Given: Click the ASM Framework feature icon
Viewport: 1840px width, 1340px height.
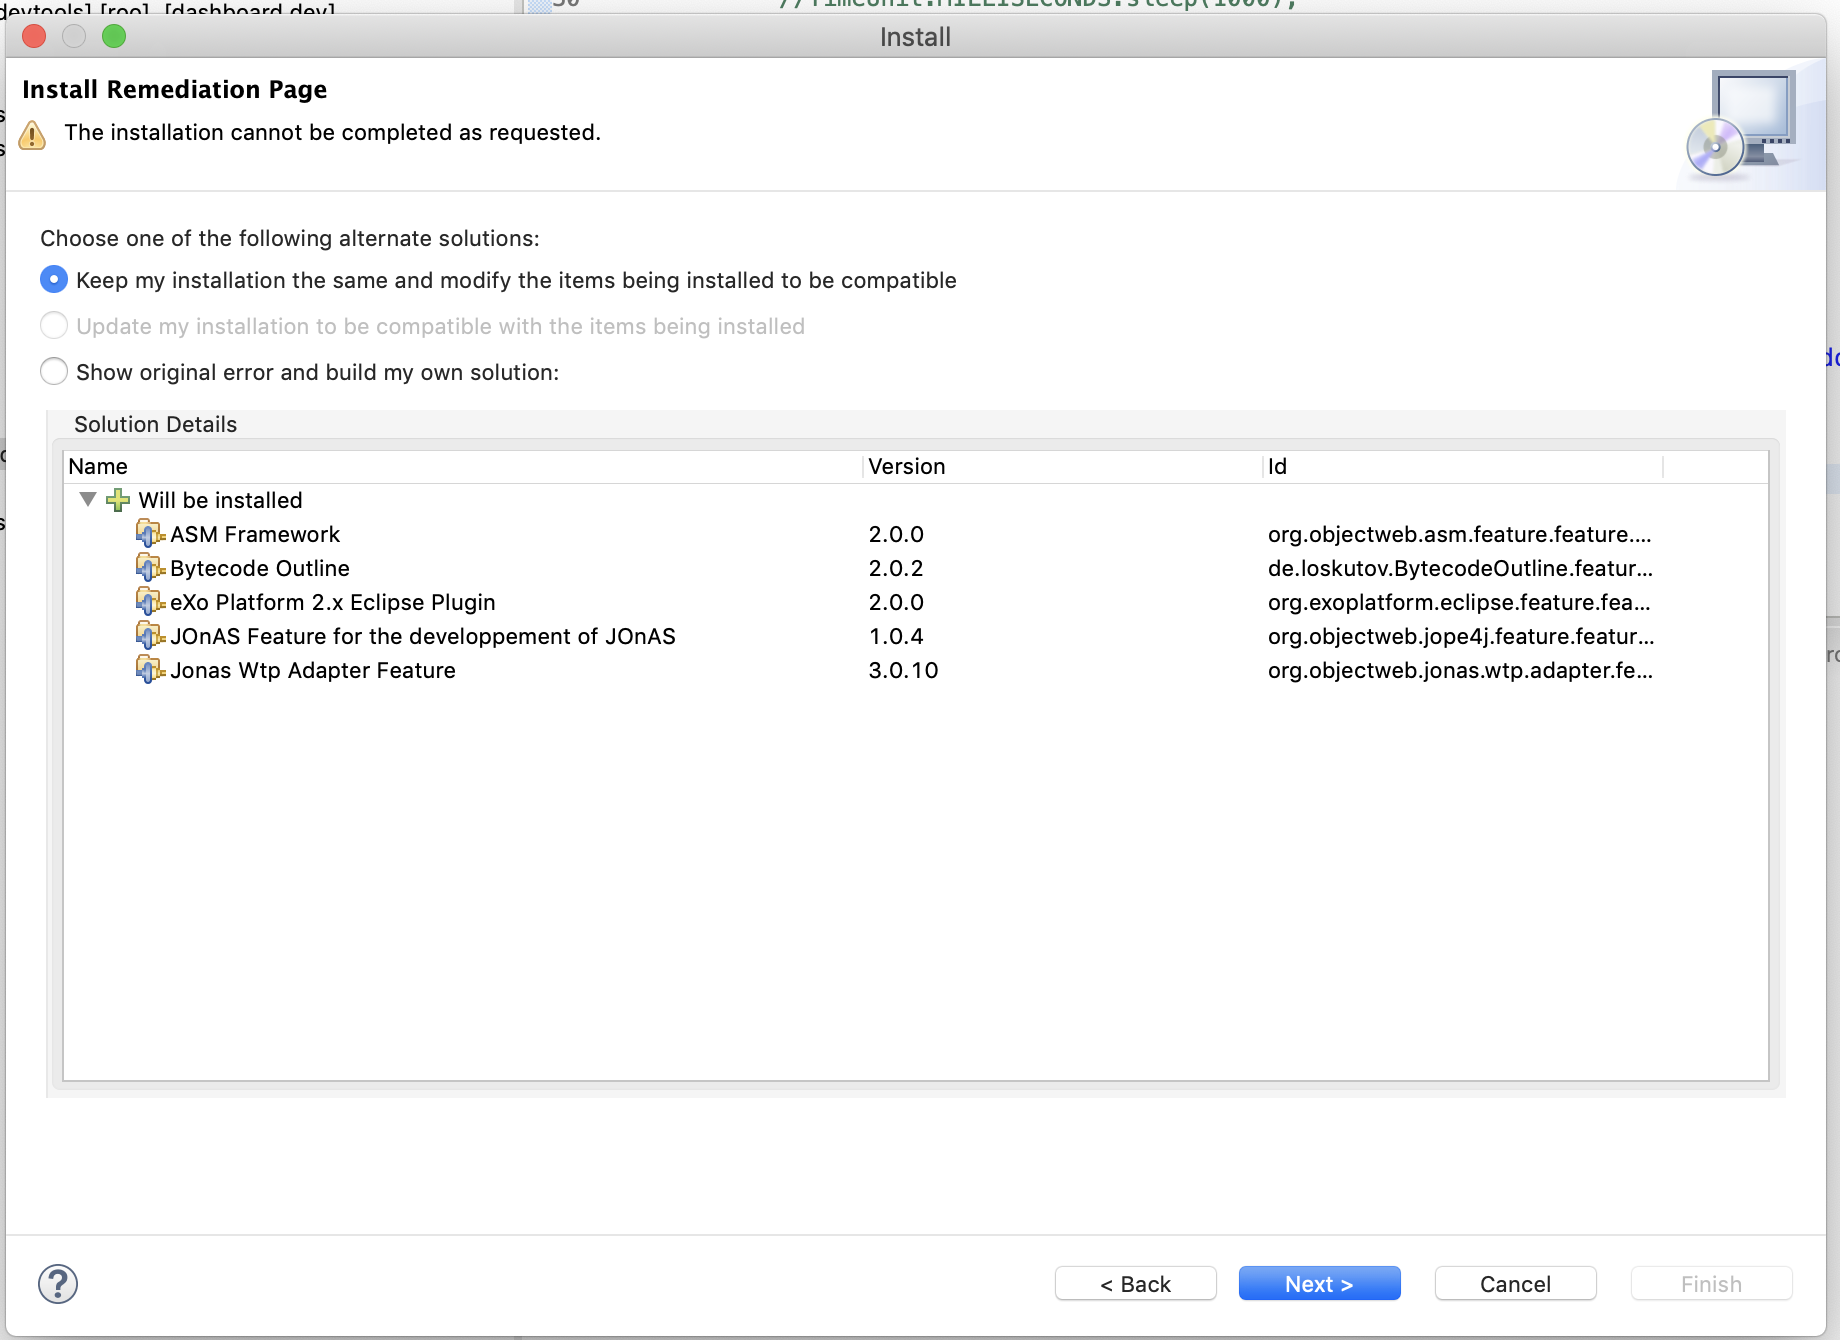Looking at the screenshot, I should click(x=150, y=534).
